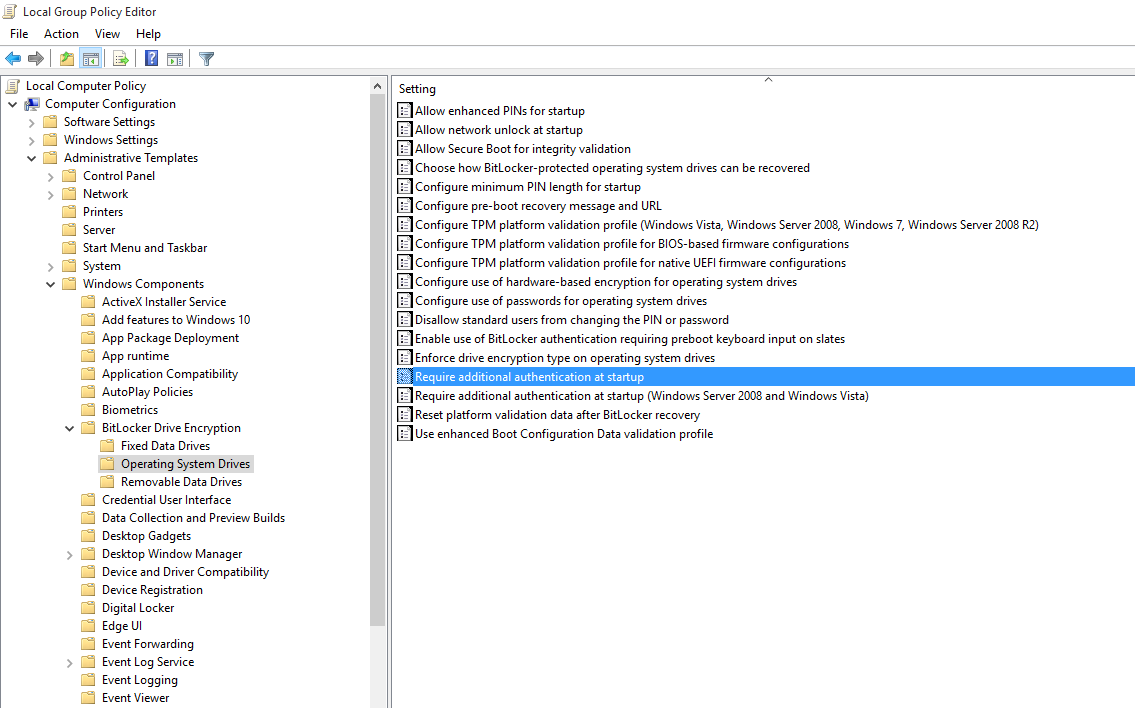Image resolution: width=1135 pixels, height=708 pixels.
Task: Collapse the Windows Components node
Action: pos(50,285)
